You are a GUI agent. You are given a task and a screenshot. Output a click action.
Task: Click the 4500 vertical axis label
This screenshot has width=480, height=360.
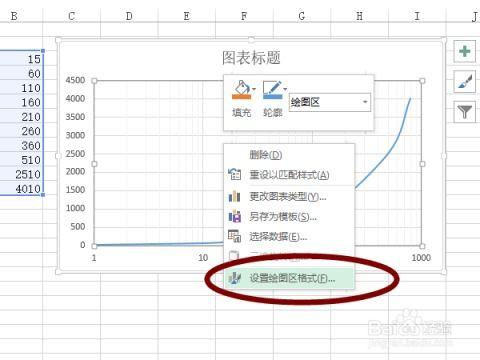click(75, 80)
